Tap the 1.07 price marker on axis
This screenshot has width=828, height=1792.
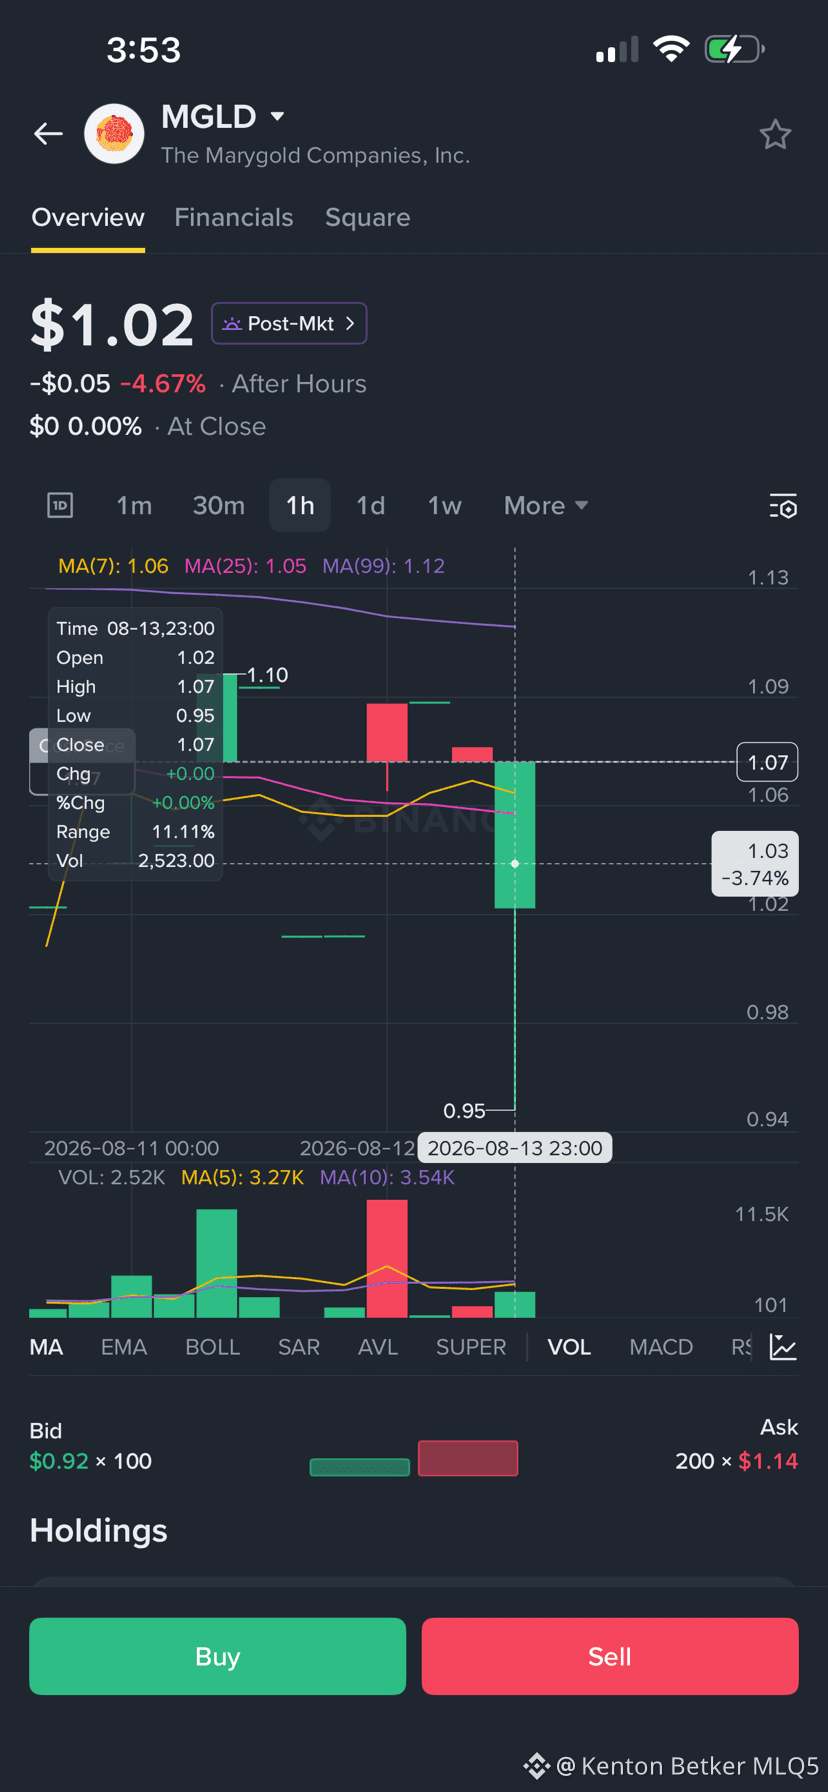tap(767, 762)
